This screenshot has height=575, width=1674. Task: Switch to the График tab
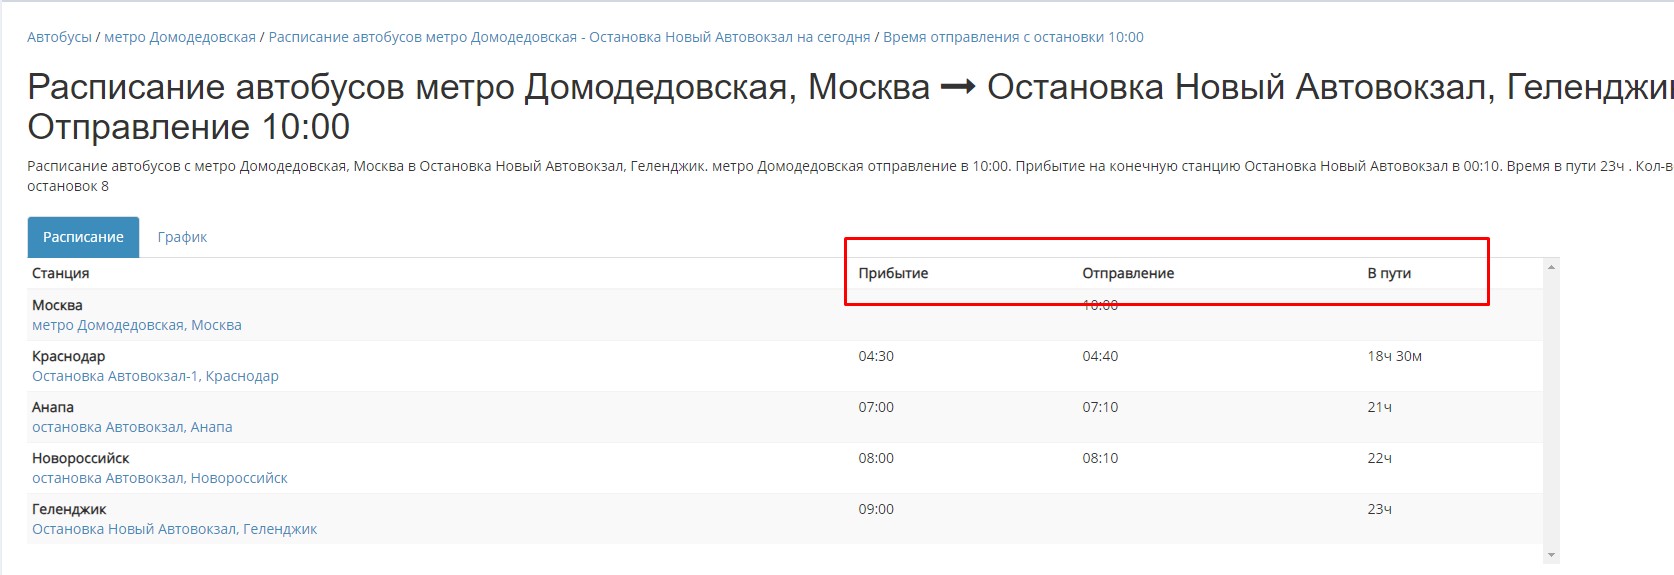pos(182,237)
